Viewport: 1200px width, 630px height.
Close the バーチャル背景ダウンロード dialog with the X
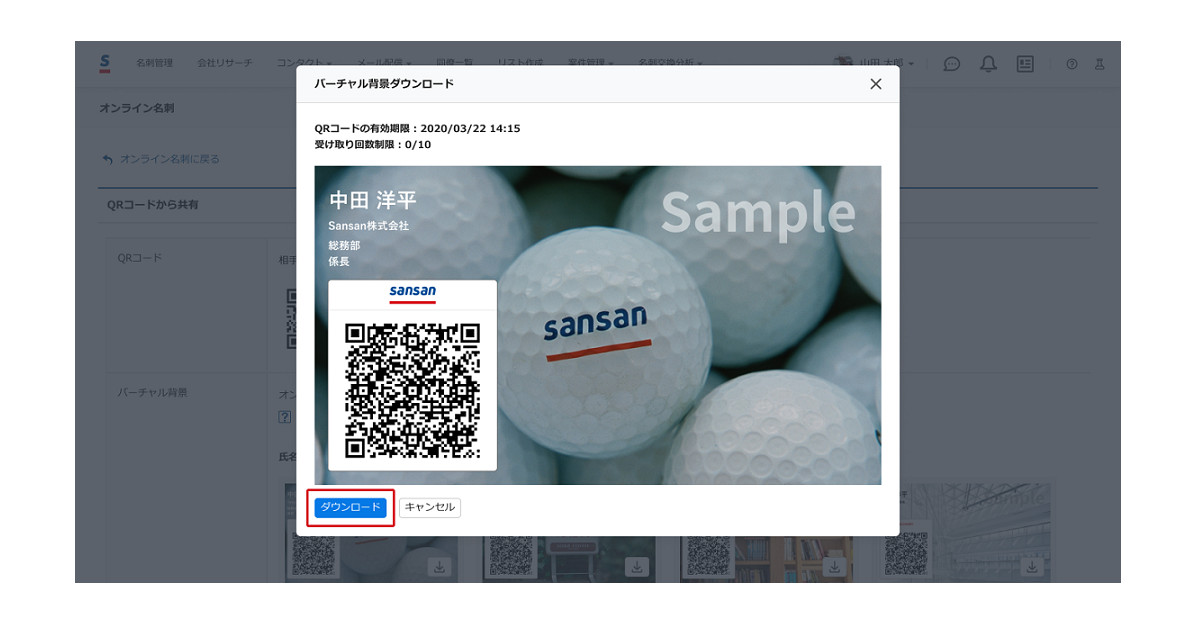(875, 84)
